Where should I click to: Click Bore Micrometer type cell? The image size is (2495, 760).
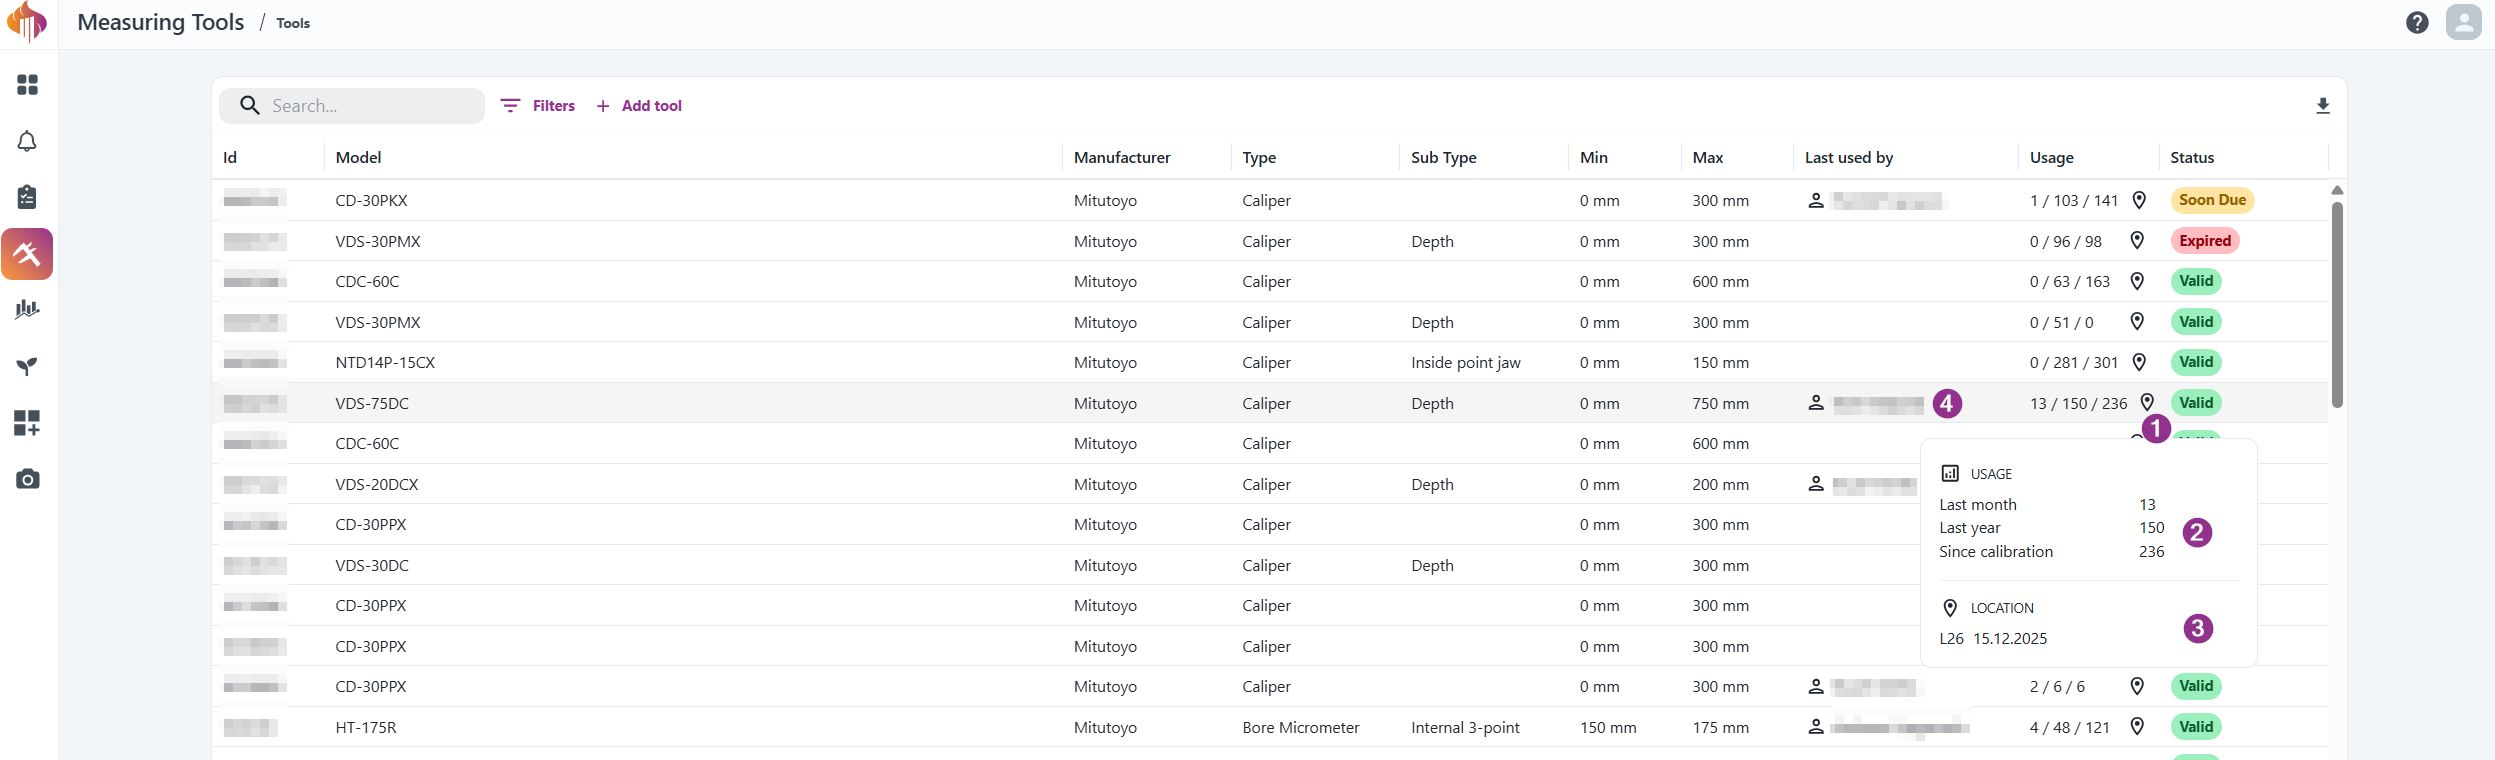[1300, 727]
